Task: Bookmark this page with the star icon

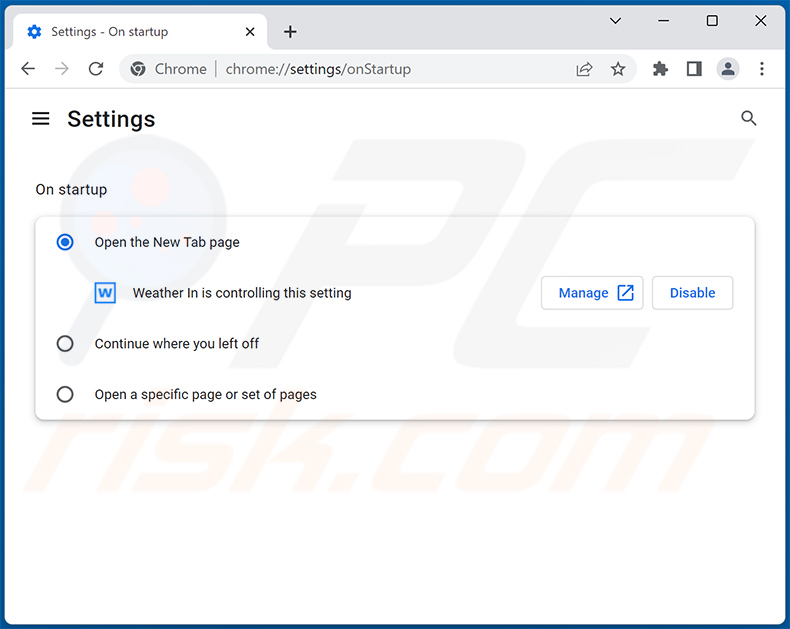Action: (618, 69)
